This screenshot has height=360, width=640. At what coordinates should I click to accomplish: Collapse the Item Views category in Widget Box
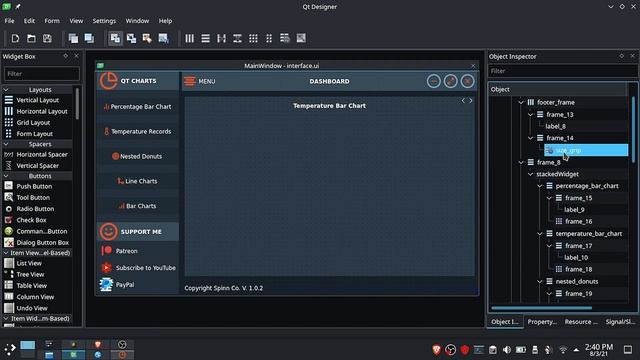click(x=6, y=253)
